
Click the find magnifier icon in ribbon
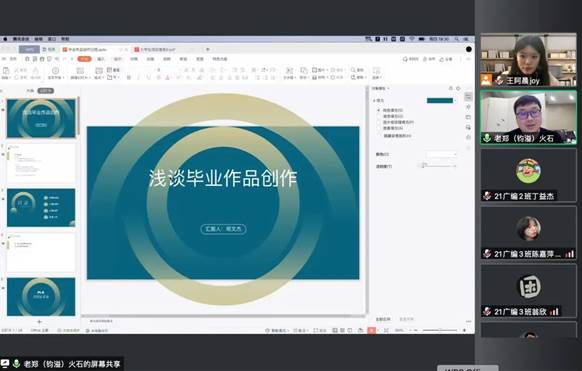point(353,70)
